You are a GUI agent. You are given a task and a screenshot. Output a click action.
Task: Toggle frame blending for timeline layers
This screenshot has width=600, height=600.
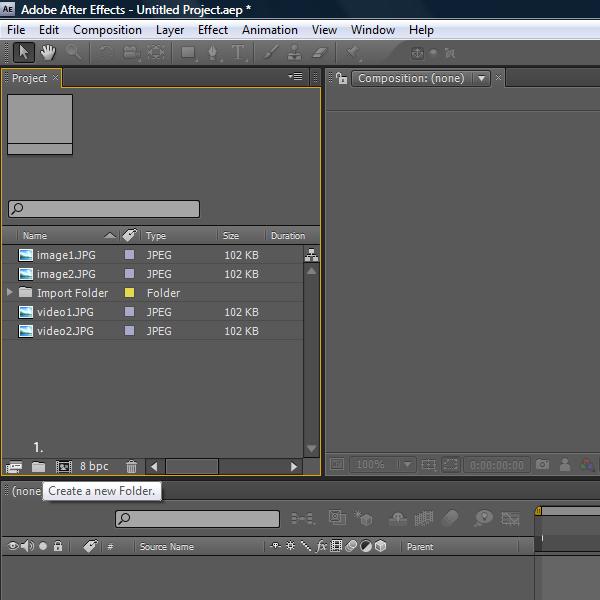click(x=424, y=518)
